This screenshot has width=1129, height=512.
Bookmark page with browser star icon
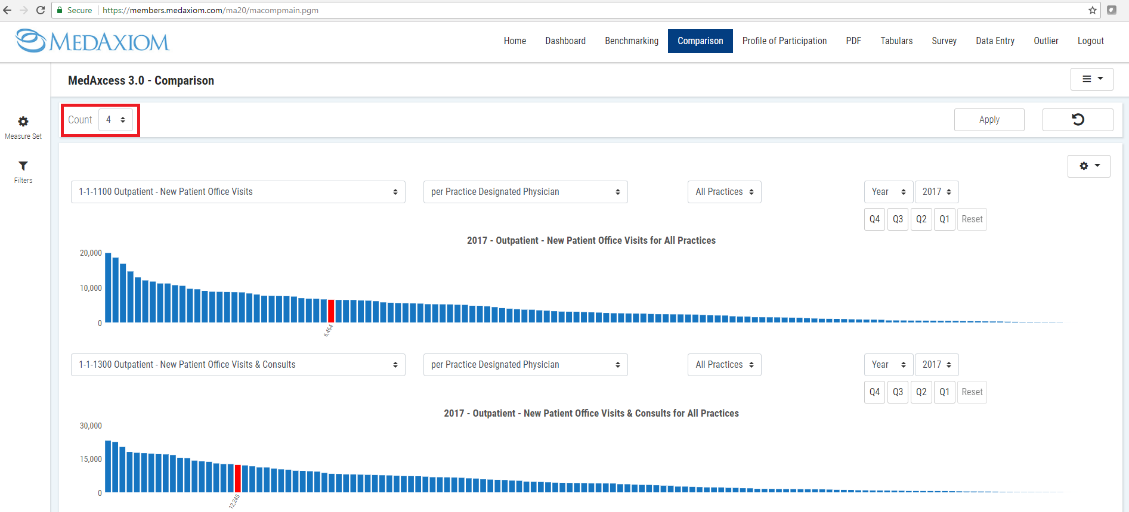tap(1093, 9)
